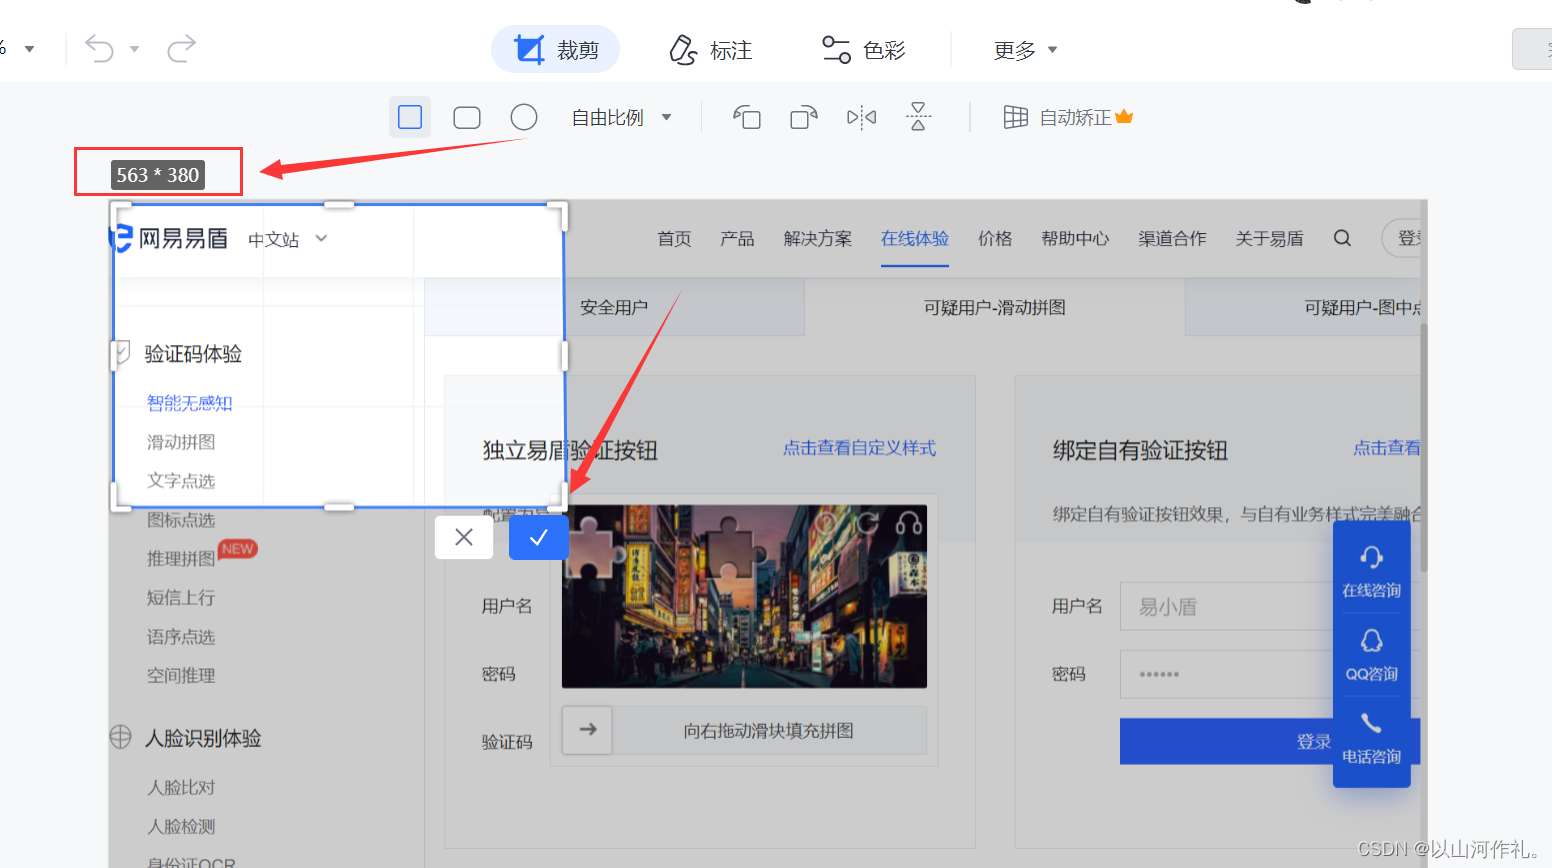Click the 价格 nav item
This screenshot has height=868, width=1552.
coord(995,239)
